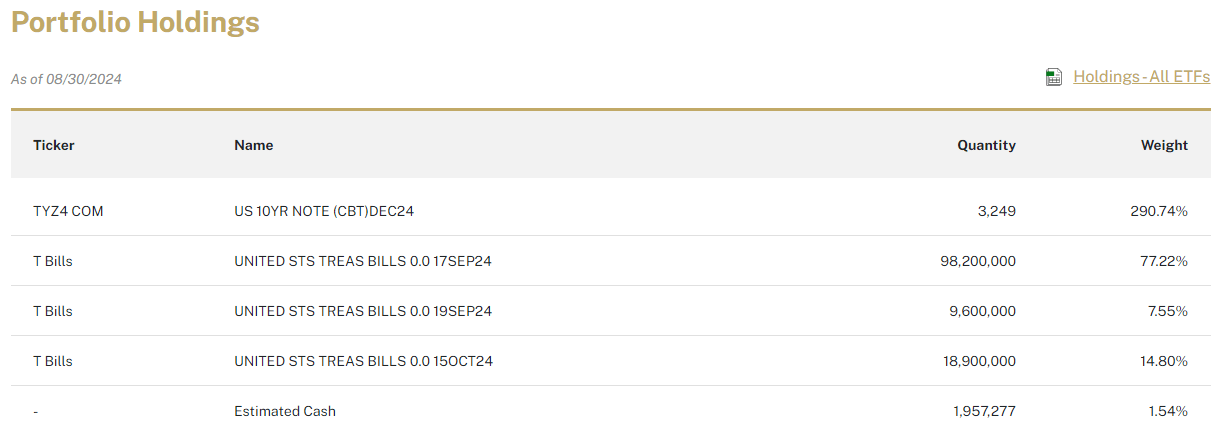Click the Weight column header
Image resolution: width=1230 pixels, height=441 pixels.
[1164, 145]
